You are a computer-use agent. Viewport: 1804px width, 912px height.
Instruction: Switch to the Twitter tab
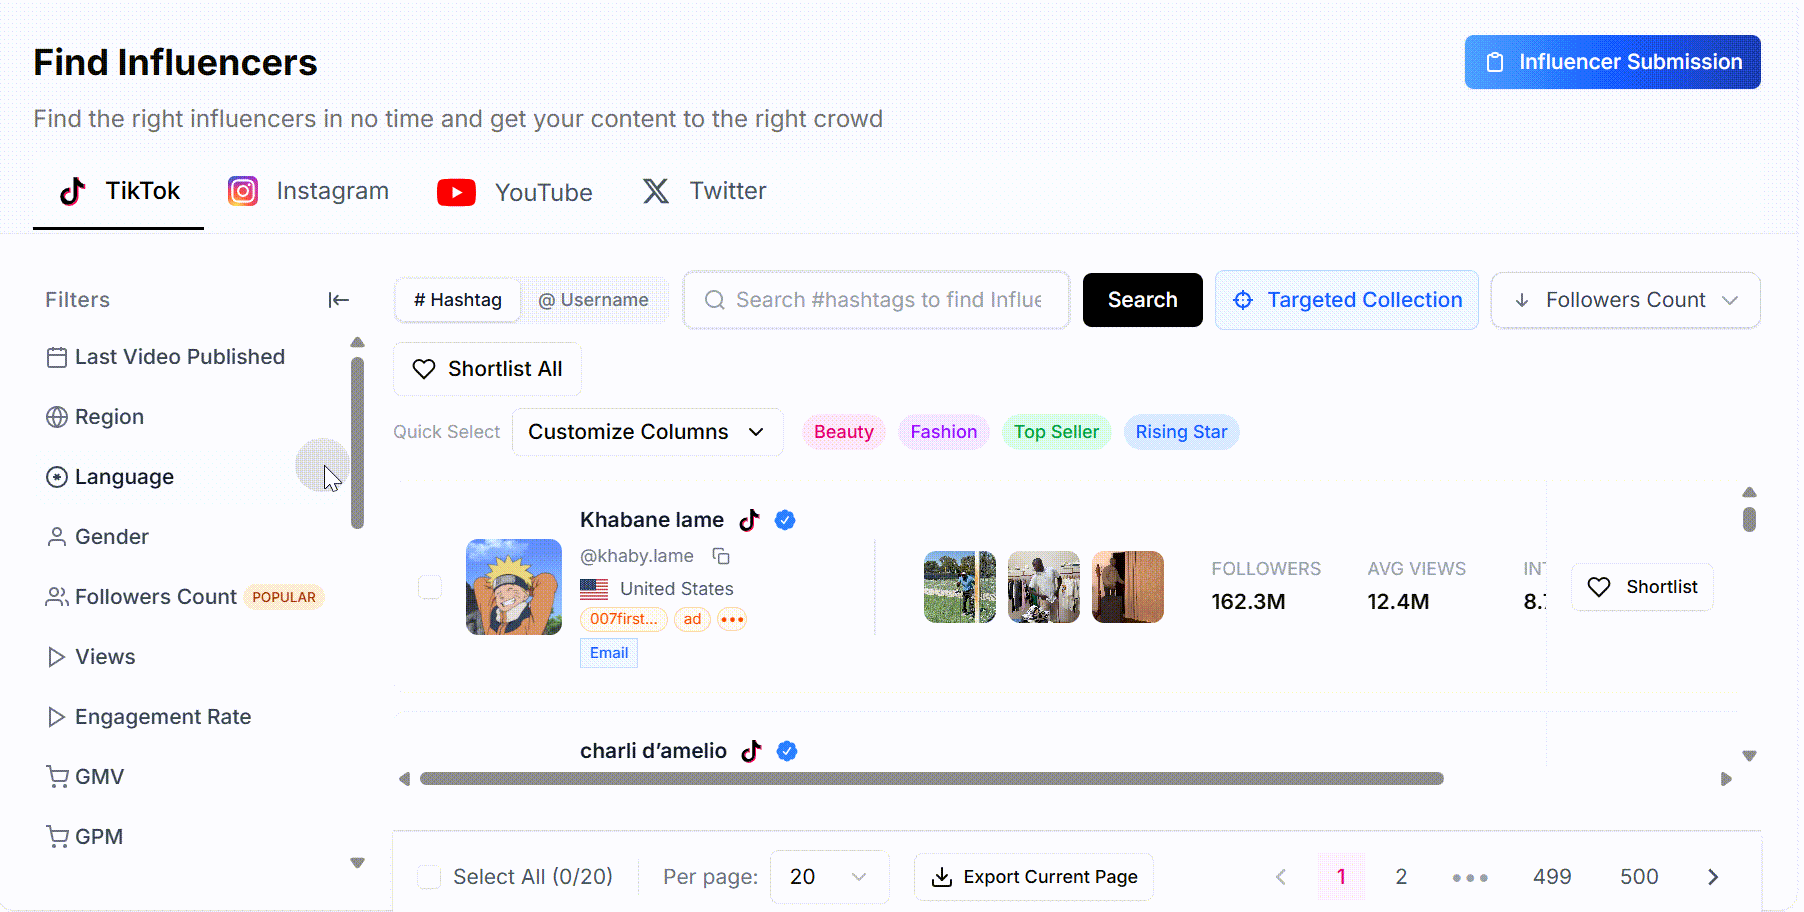tap(704, 191)
